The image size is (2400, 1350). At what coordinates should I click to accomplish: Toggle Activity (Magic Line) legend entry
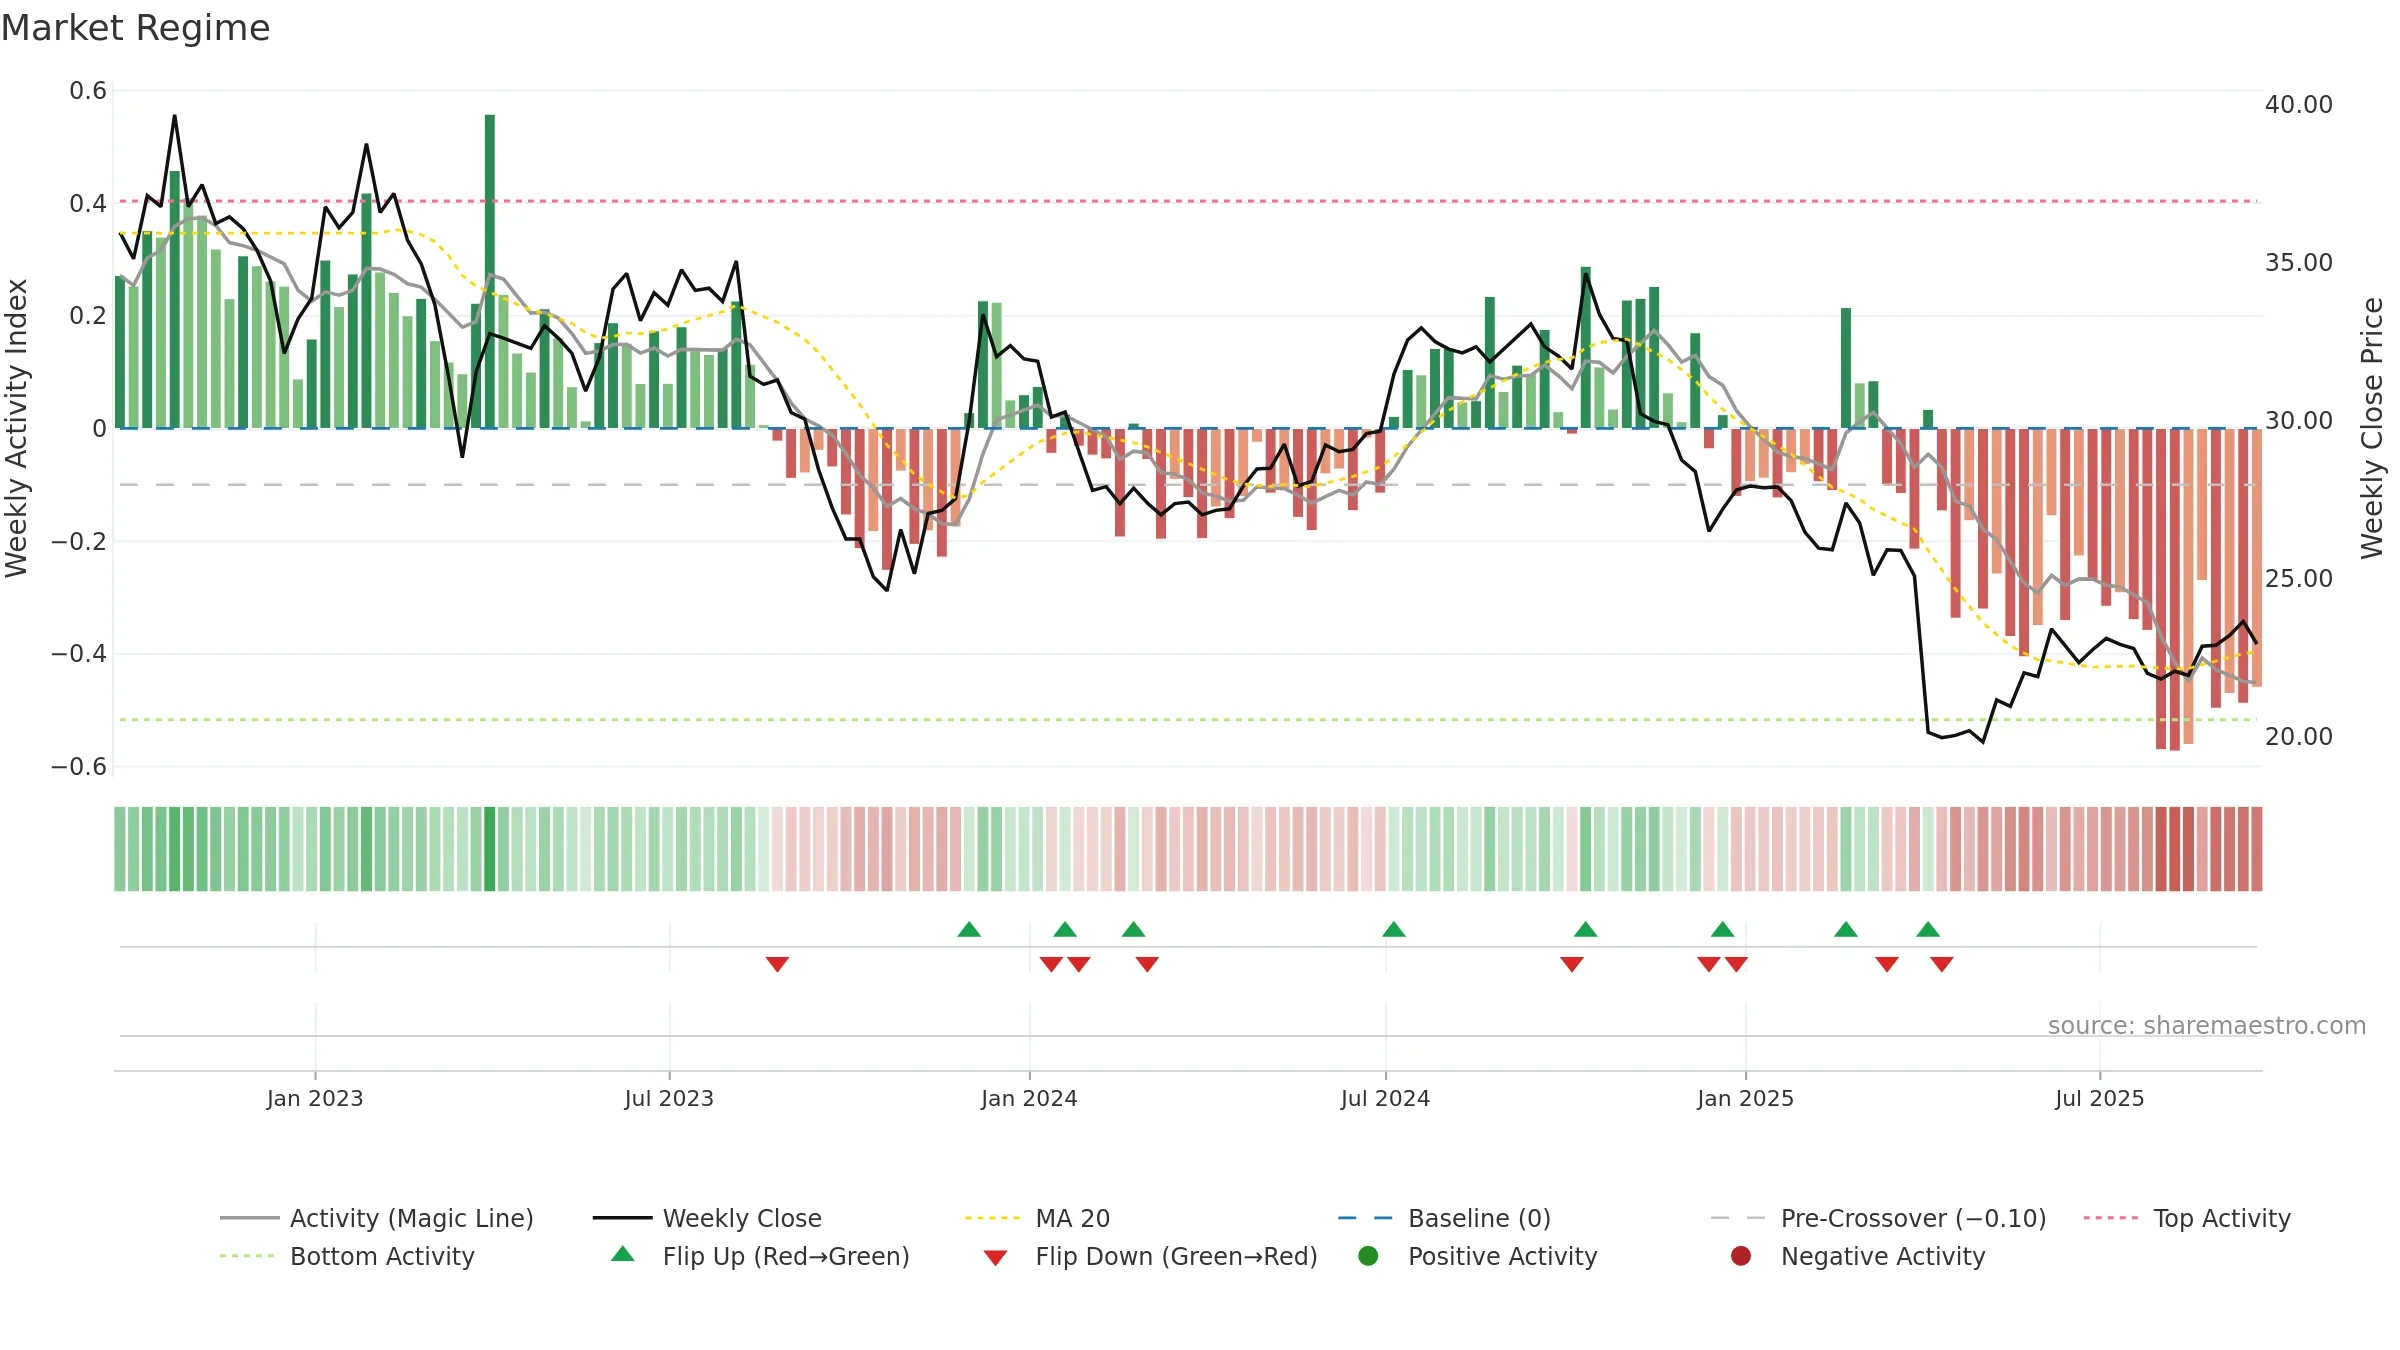[377, 1218]
